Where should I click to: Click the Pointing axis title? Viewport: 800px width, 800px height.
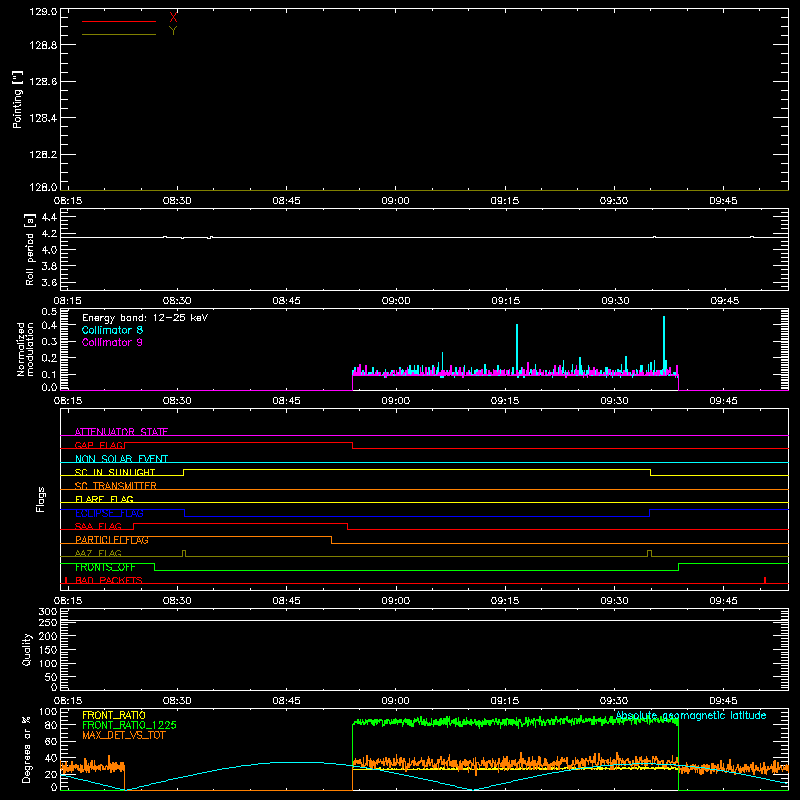(17, 99)
